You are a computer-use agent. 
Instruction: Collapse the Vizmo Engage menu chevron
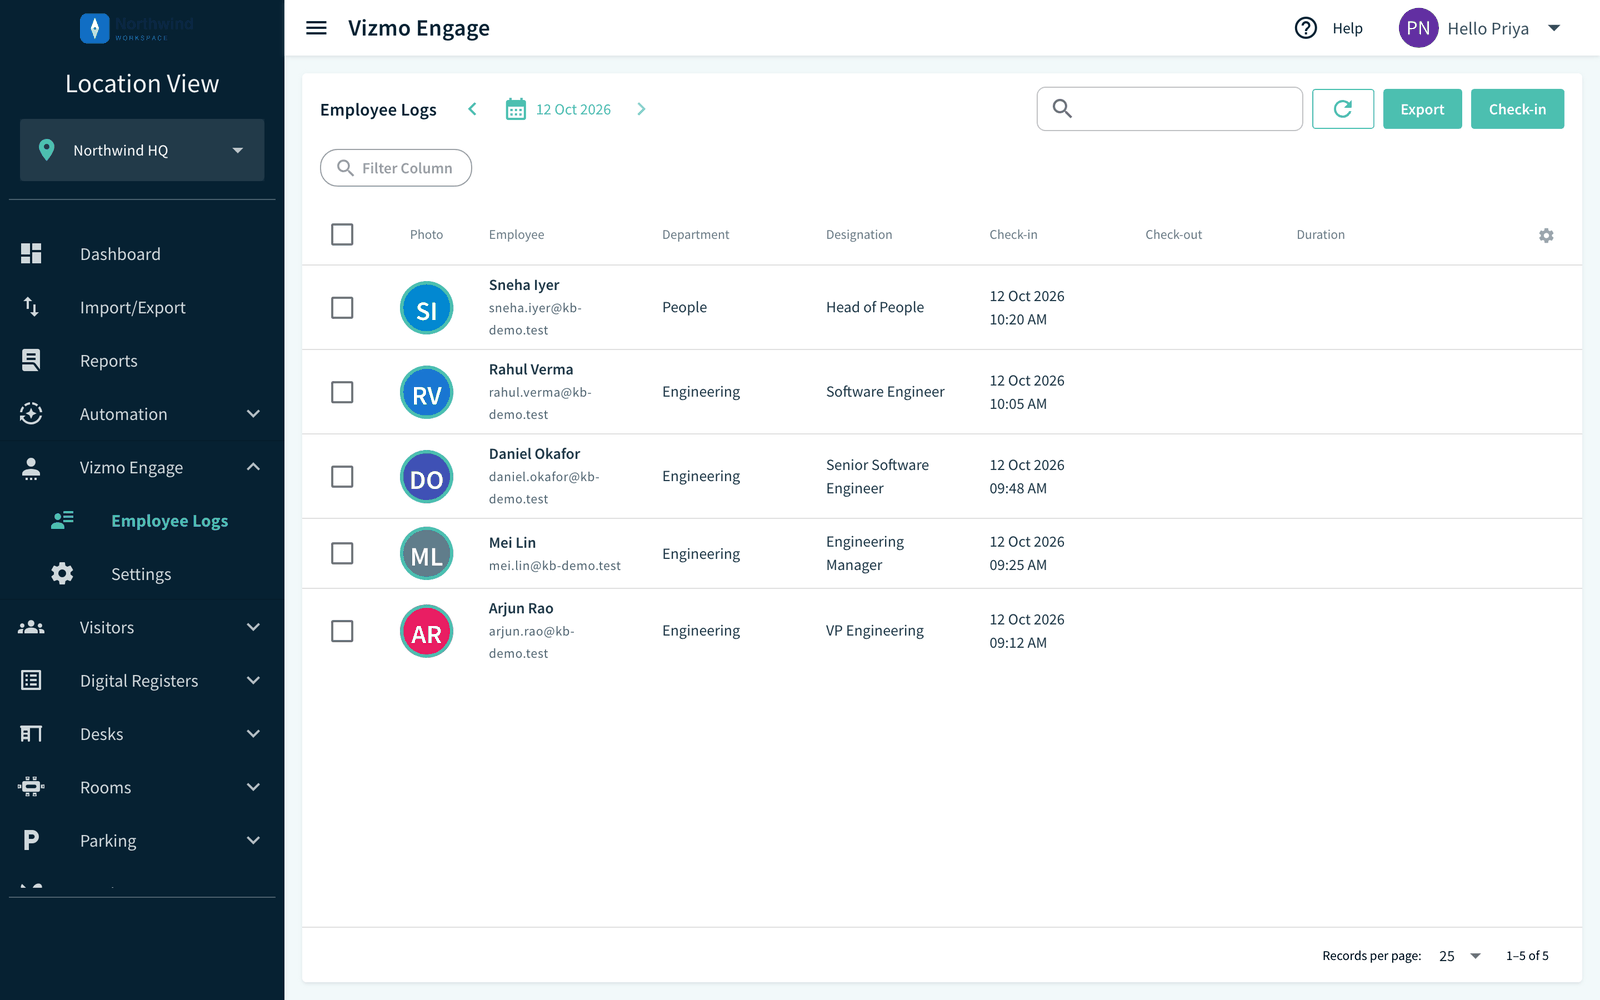click(x=253, y=467)
